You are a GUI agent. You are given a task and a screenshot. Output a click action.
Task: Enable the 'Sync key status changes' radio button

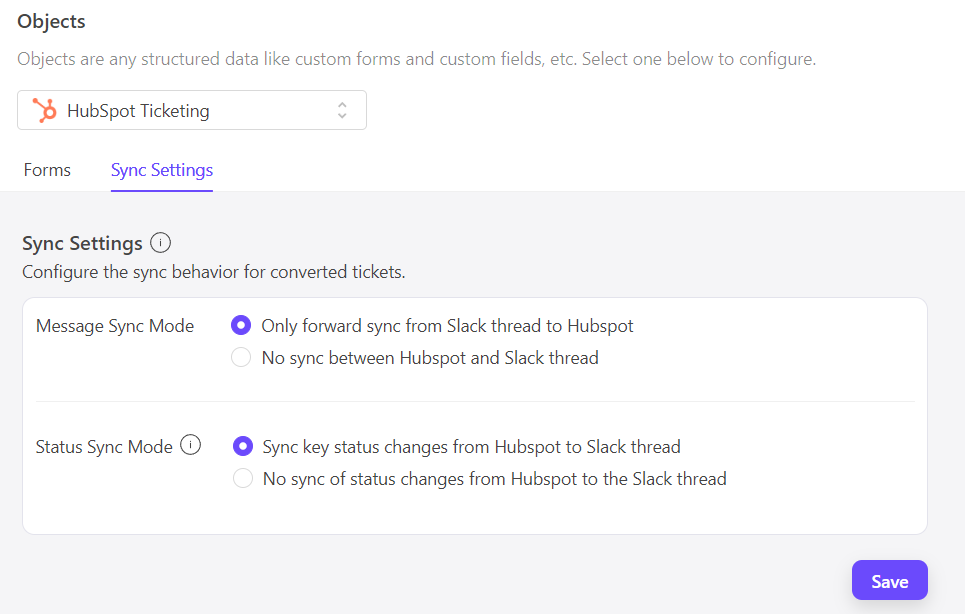[242, 447]
